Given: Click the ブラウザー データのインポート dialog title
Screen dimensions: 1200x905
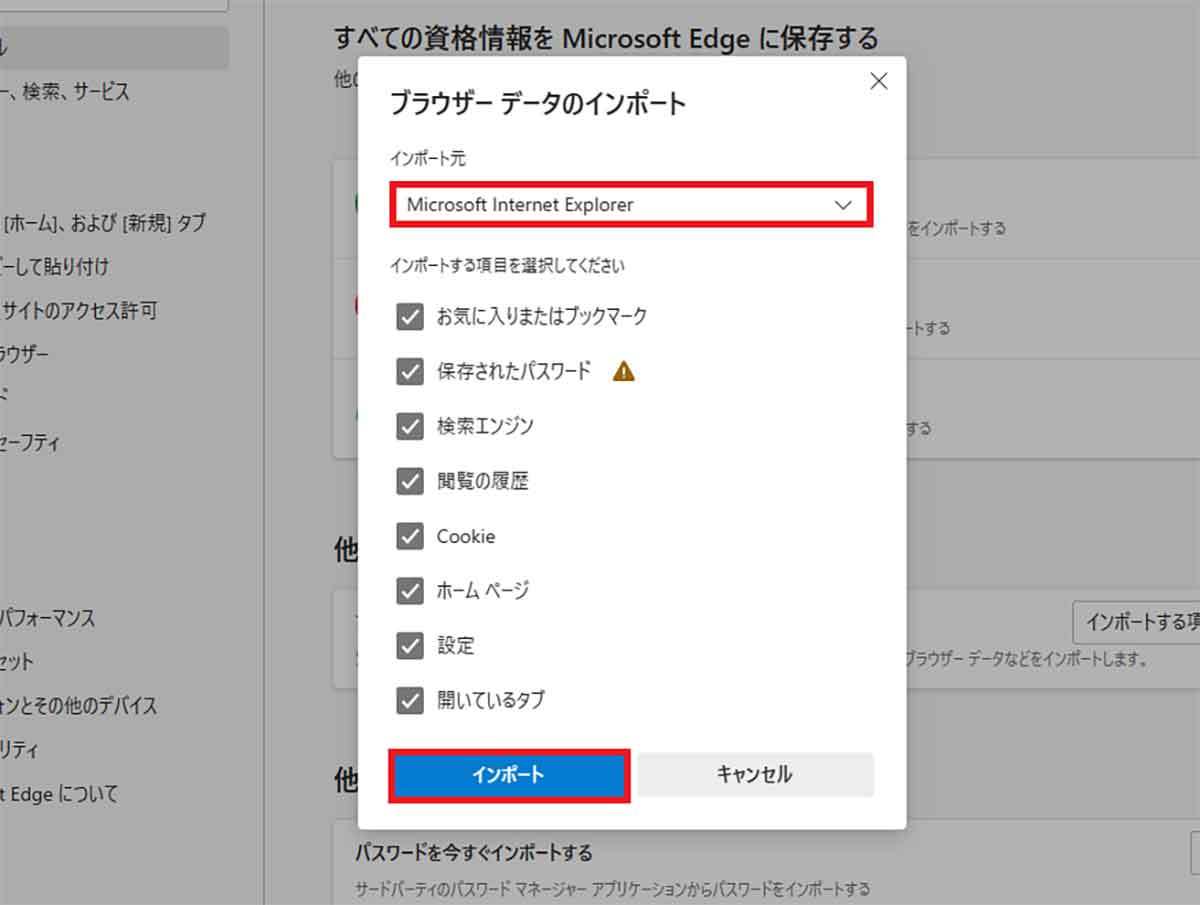Looking at the screenshot, I should tap(538, 103).
